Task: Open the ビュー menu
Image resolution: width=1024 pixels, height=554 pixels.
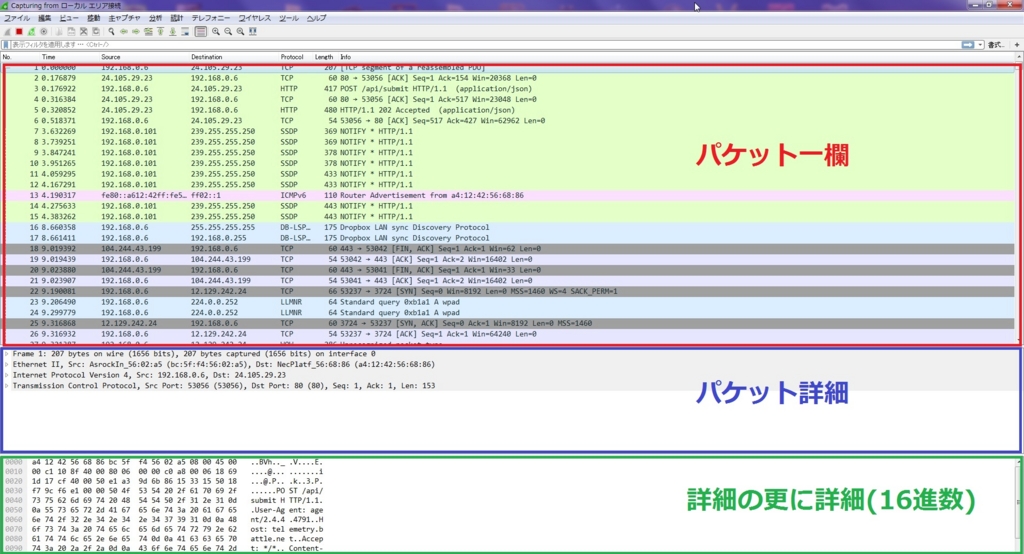Action: 69,18
